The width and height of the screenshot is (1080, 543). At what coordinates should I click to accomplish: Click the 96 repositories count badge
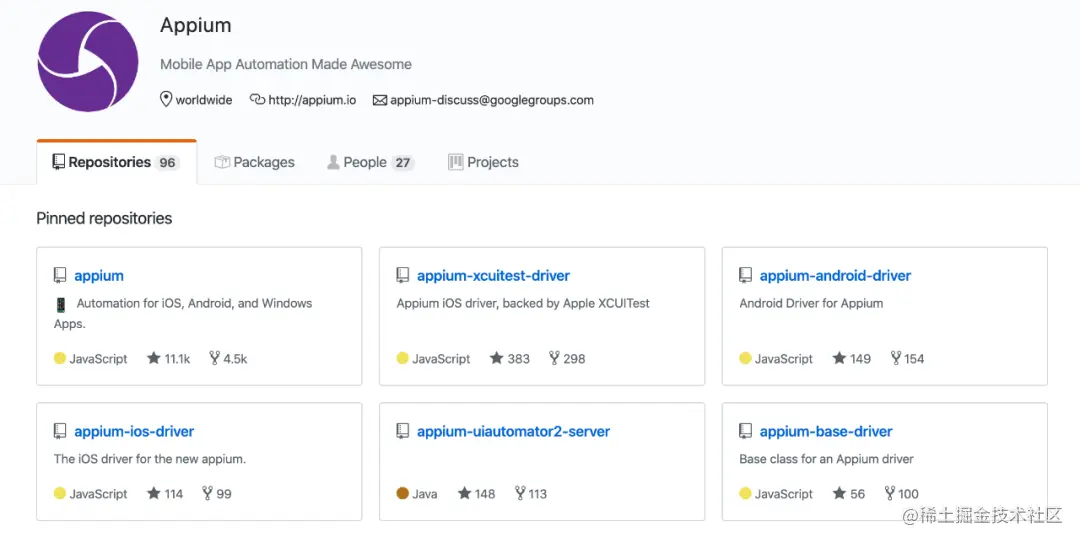point(167,163)
